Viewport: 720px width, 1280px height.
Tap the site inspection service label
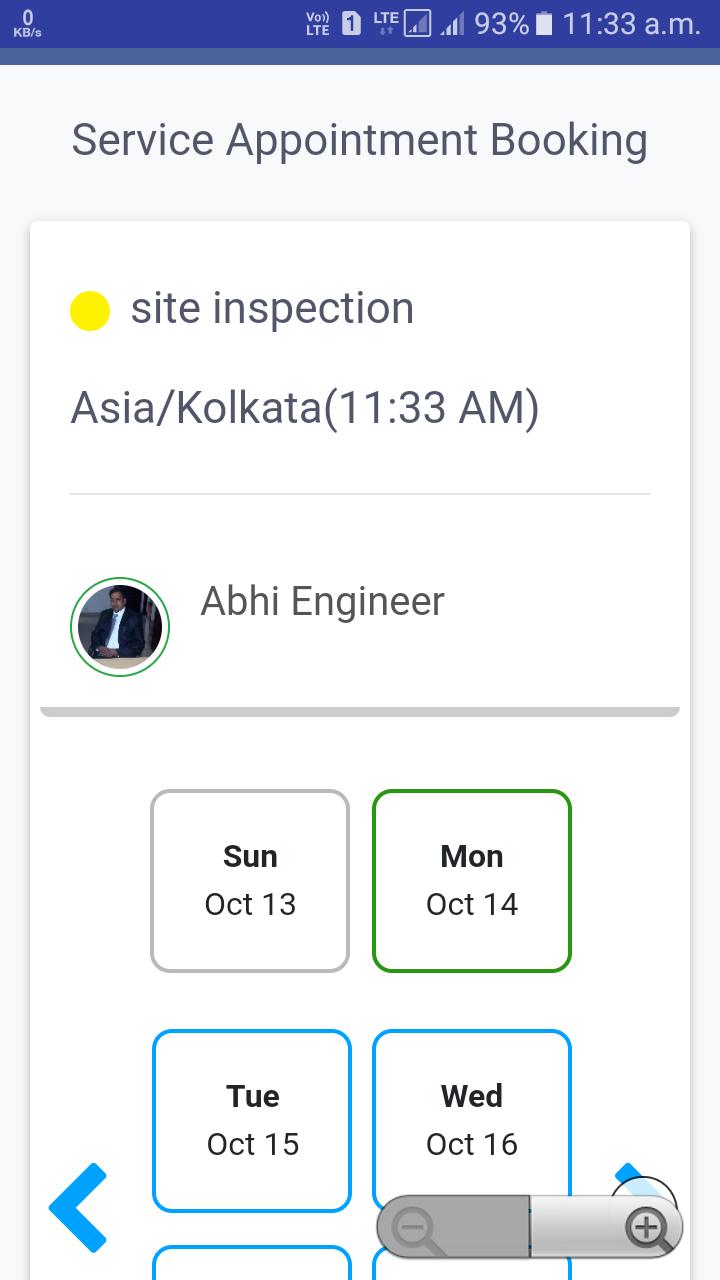(272, 309)
